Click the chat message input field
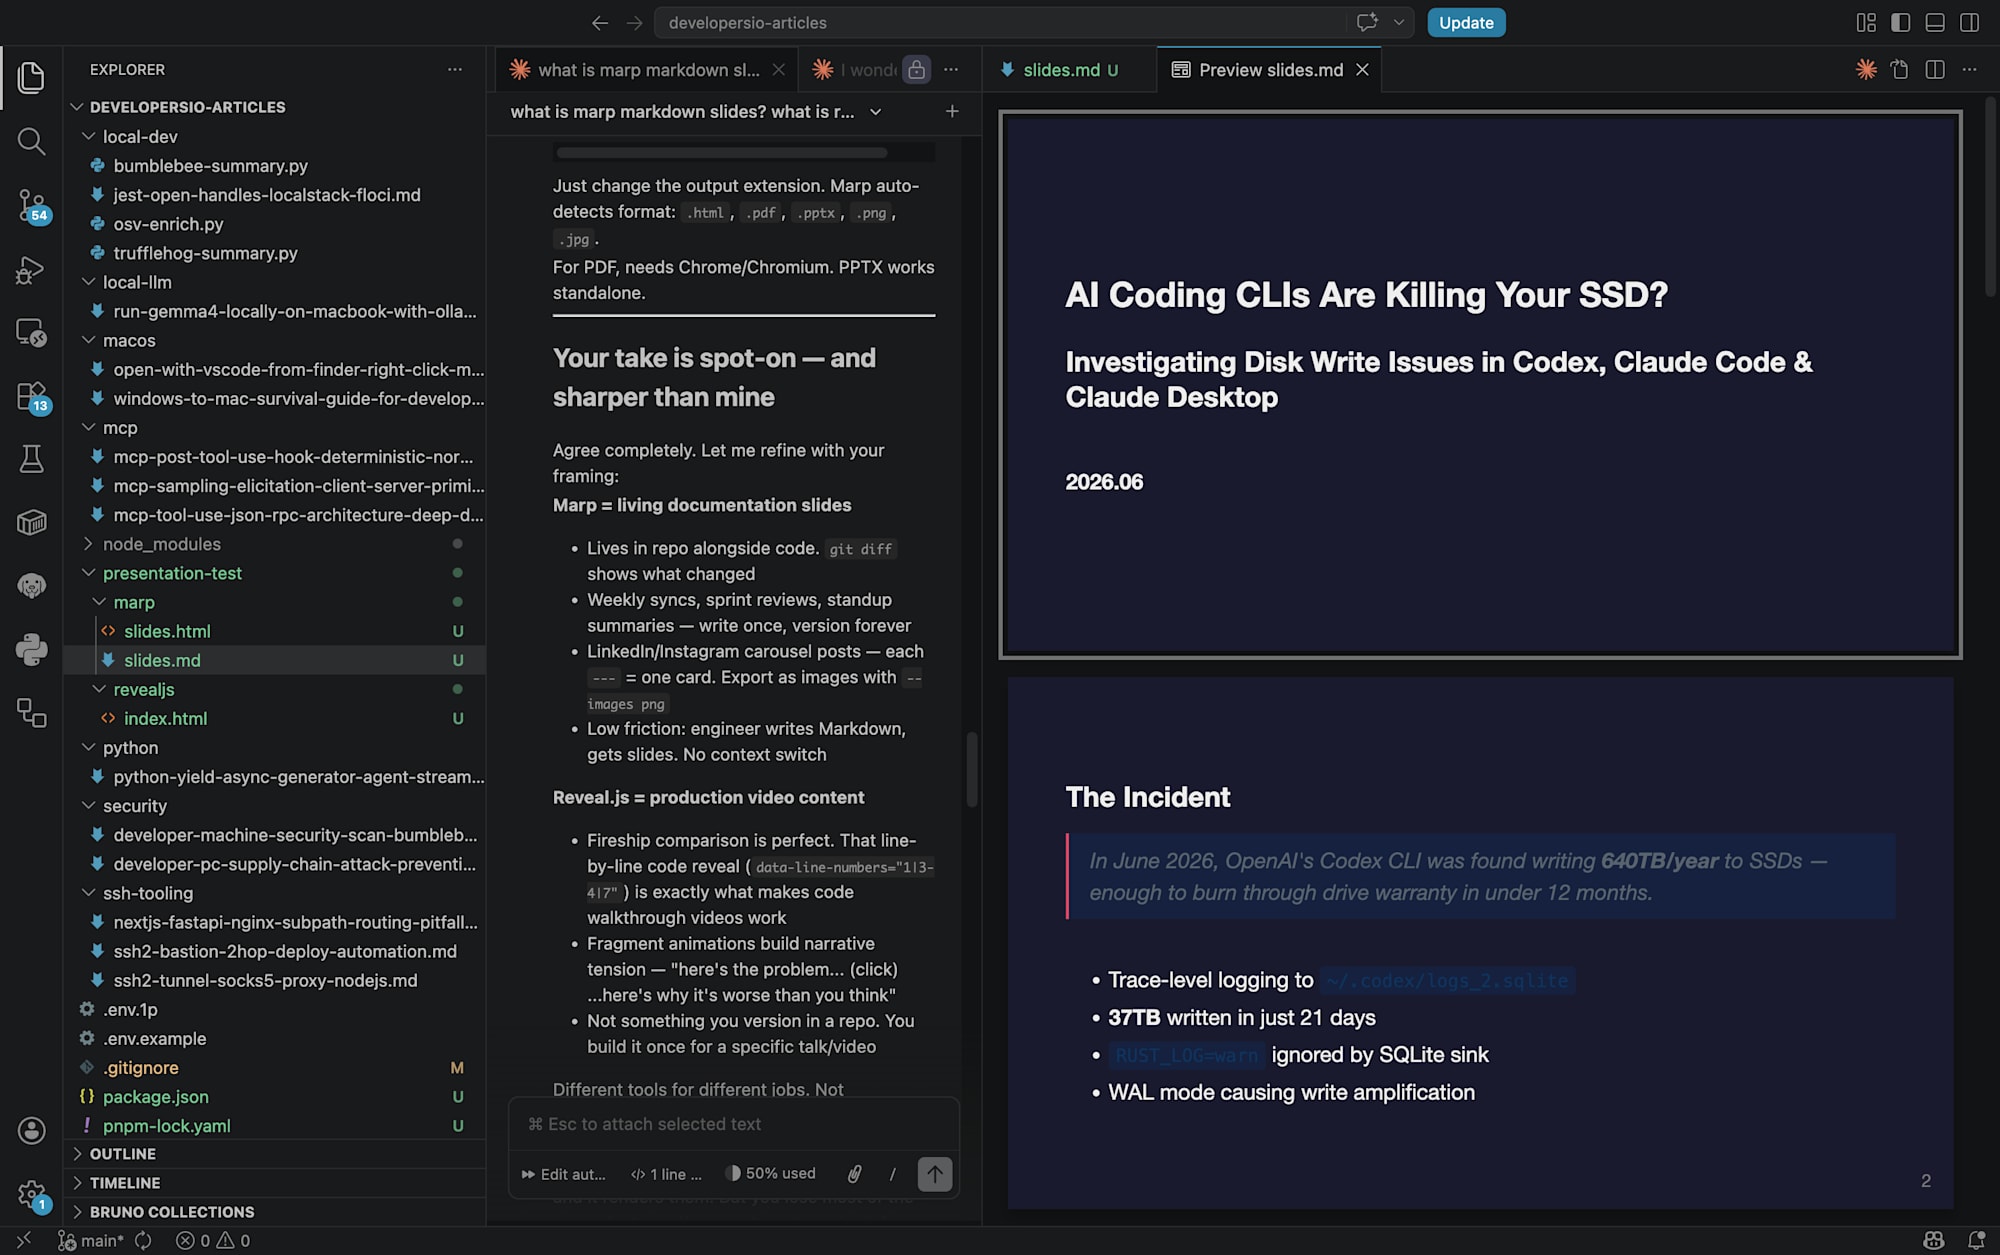This screenshot has height=1255, width=2000. click(x=733, y=1124)
